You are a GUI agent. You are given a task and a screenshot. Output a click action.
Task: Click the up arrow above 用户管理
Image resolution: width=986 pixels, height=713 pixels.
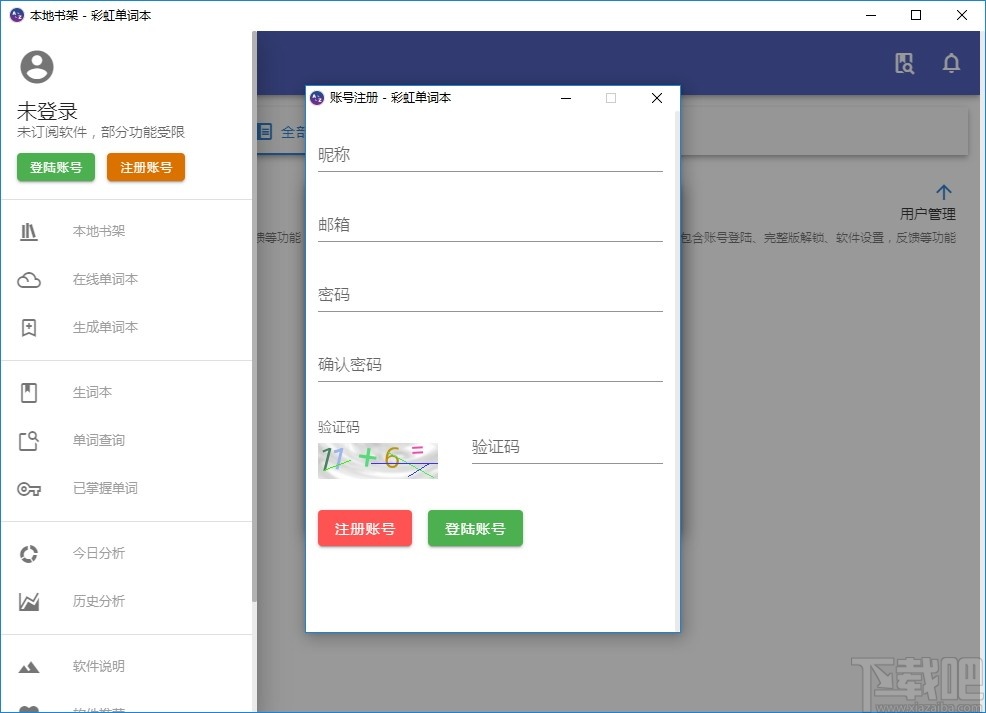[943, 192]
